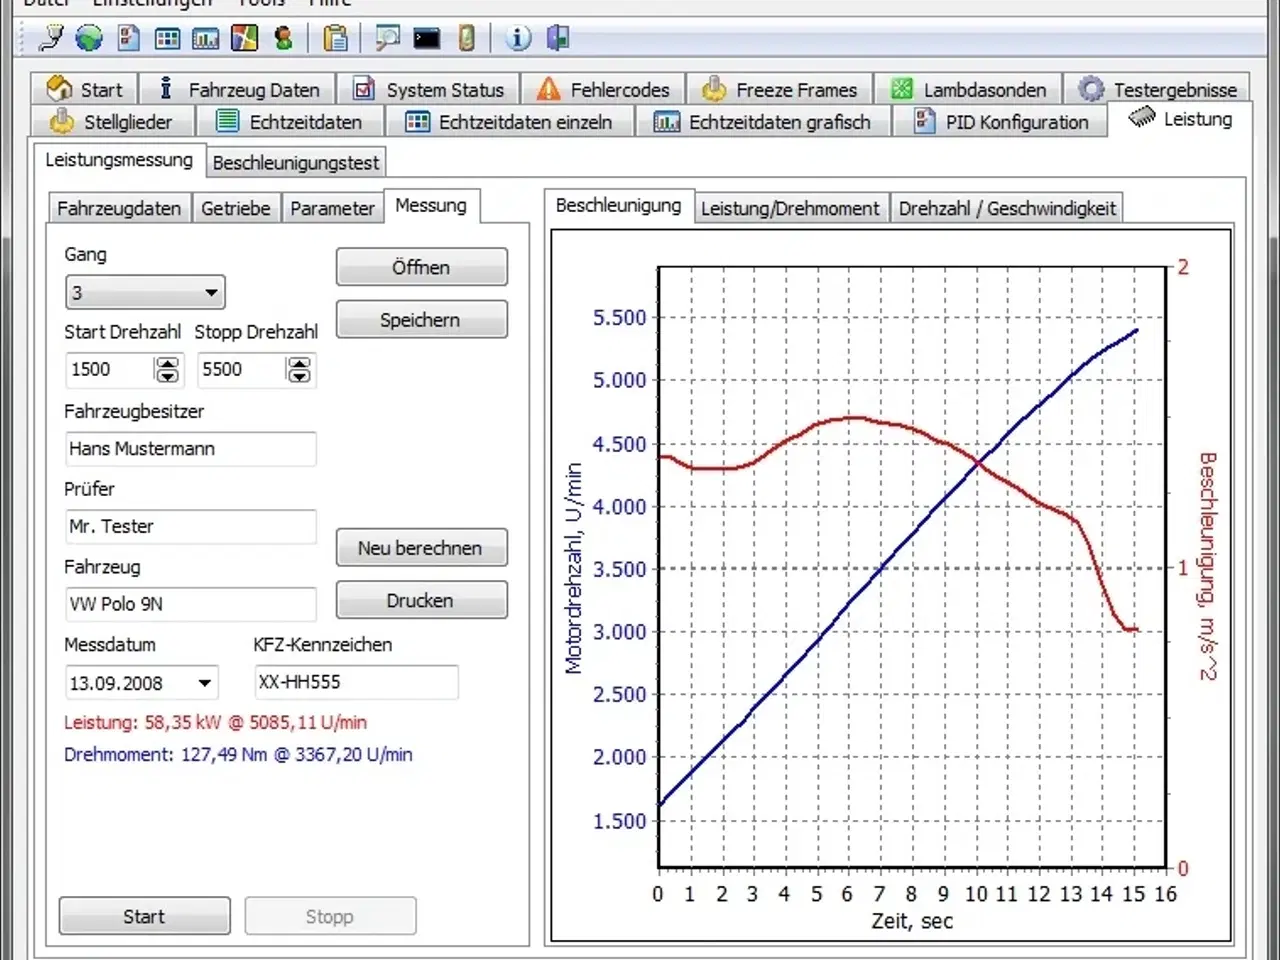Click the Fahrzeug field VW Polo 9N
This screenshot has width=1280, height=960.
click(x=191, y=604)
